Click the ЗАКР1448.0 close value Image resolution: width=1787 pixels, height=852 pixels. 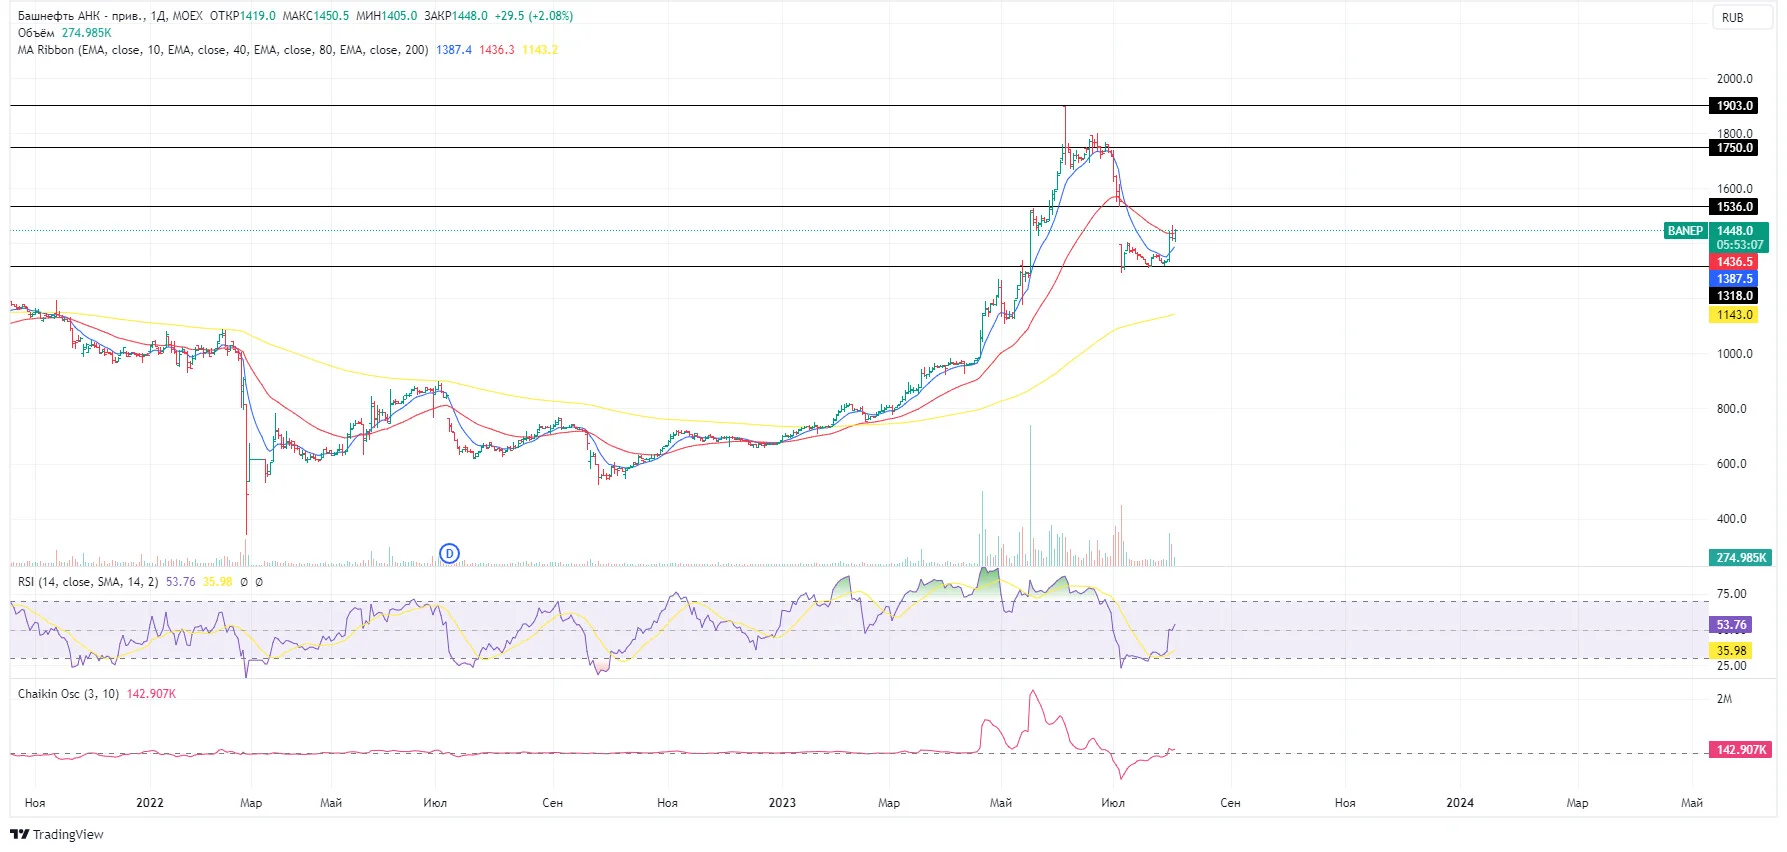point(456,16)
